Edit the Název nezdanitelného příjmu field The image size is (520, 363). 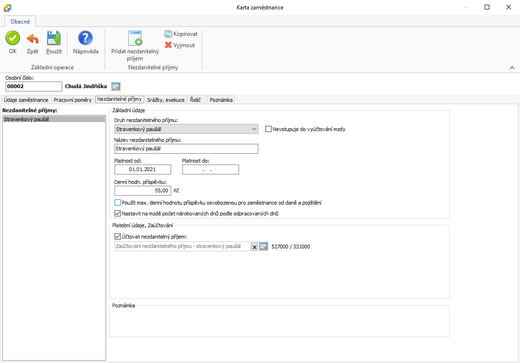pos(186,149)
